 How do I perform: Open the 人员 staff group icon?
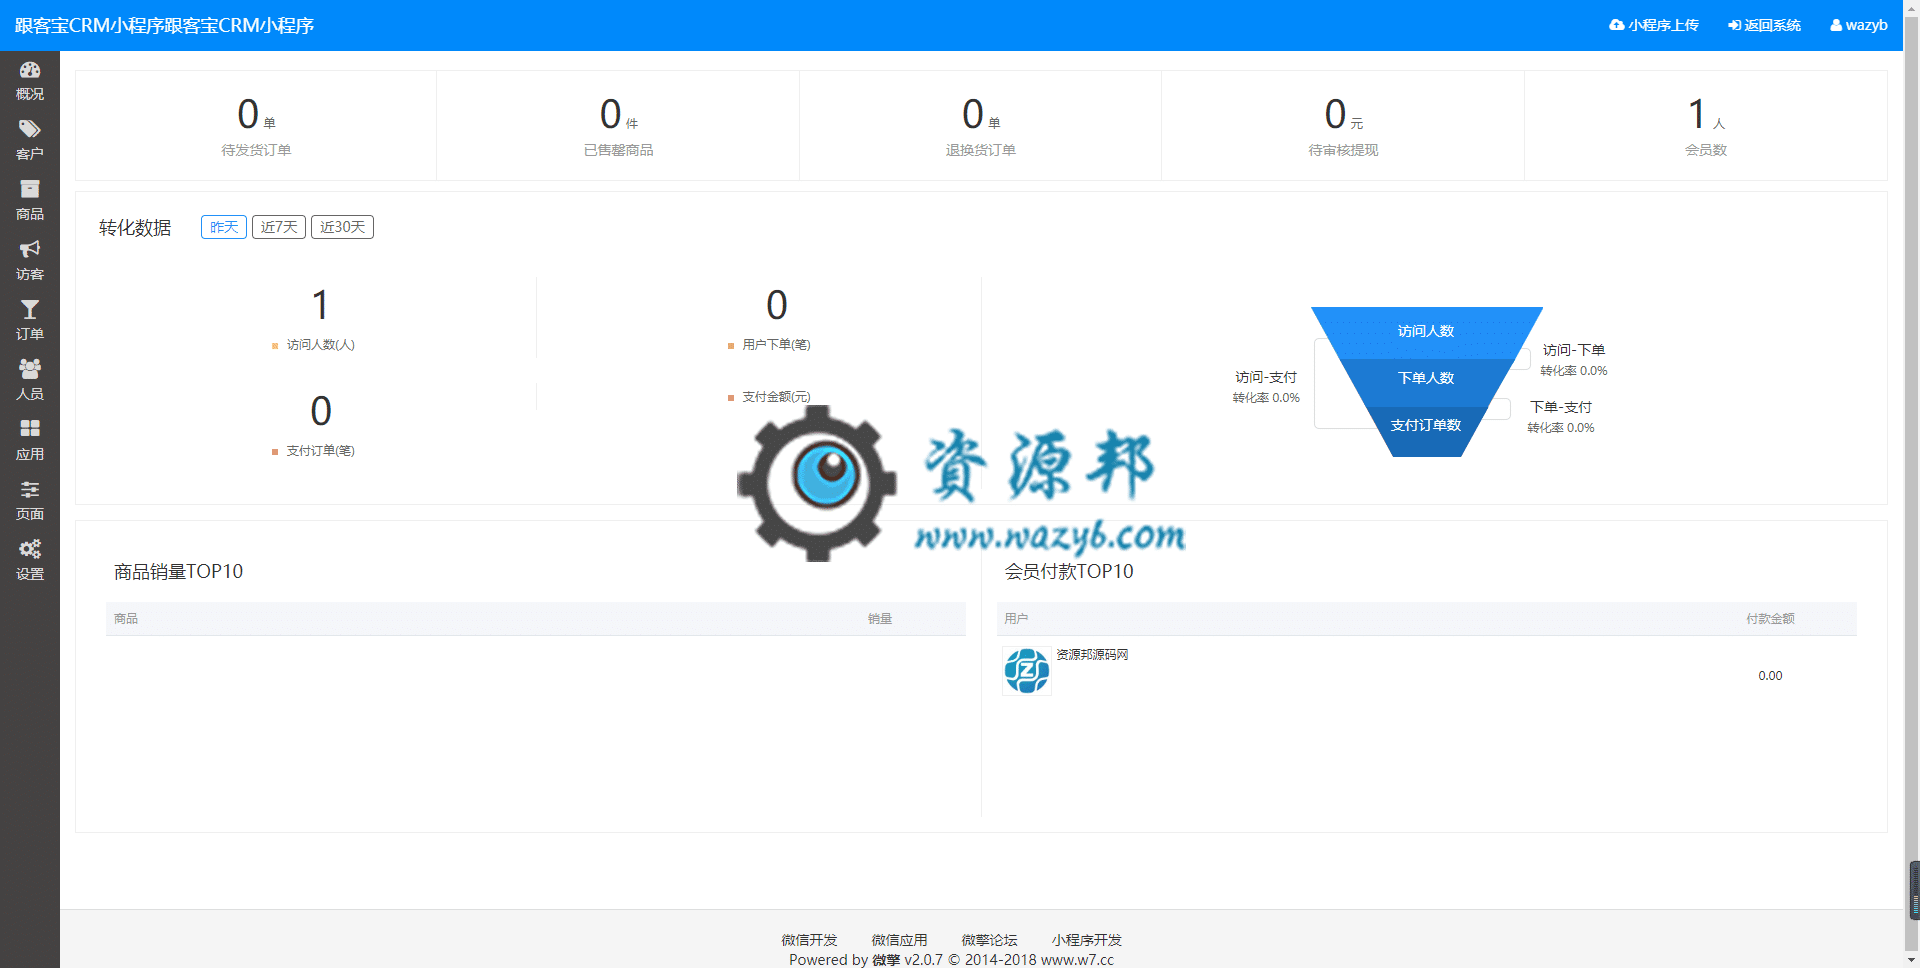[30, 369]
